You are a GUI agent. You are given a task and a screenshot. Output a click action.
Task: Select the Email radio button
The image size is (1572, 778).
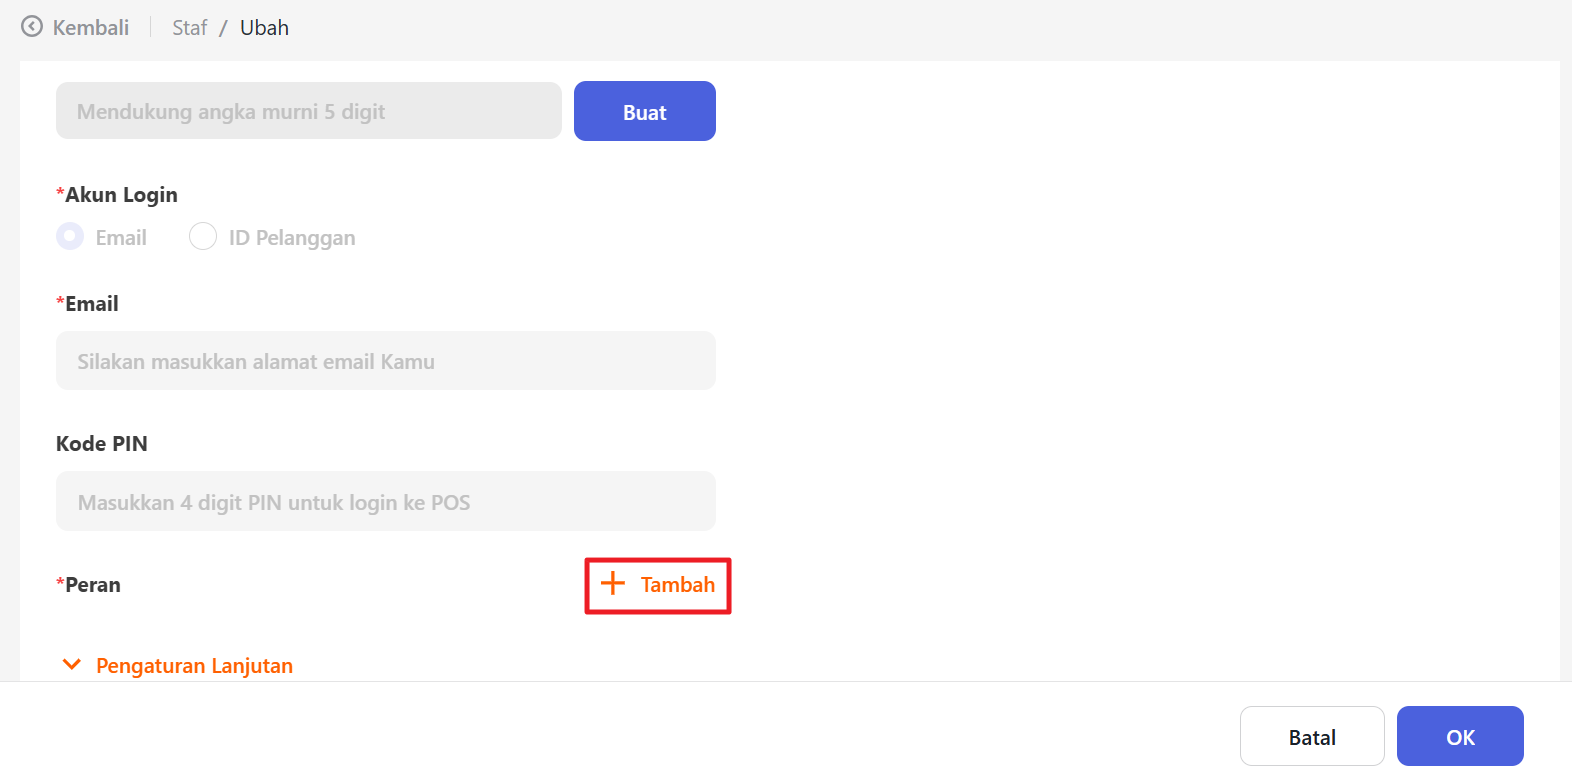click(x=70, y=236)
